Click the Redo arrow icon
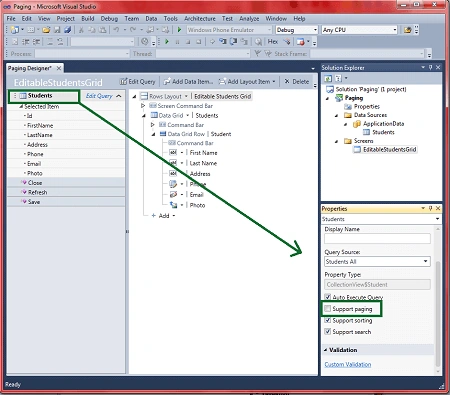 pos(133,30)
